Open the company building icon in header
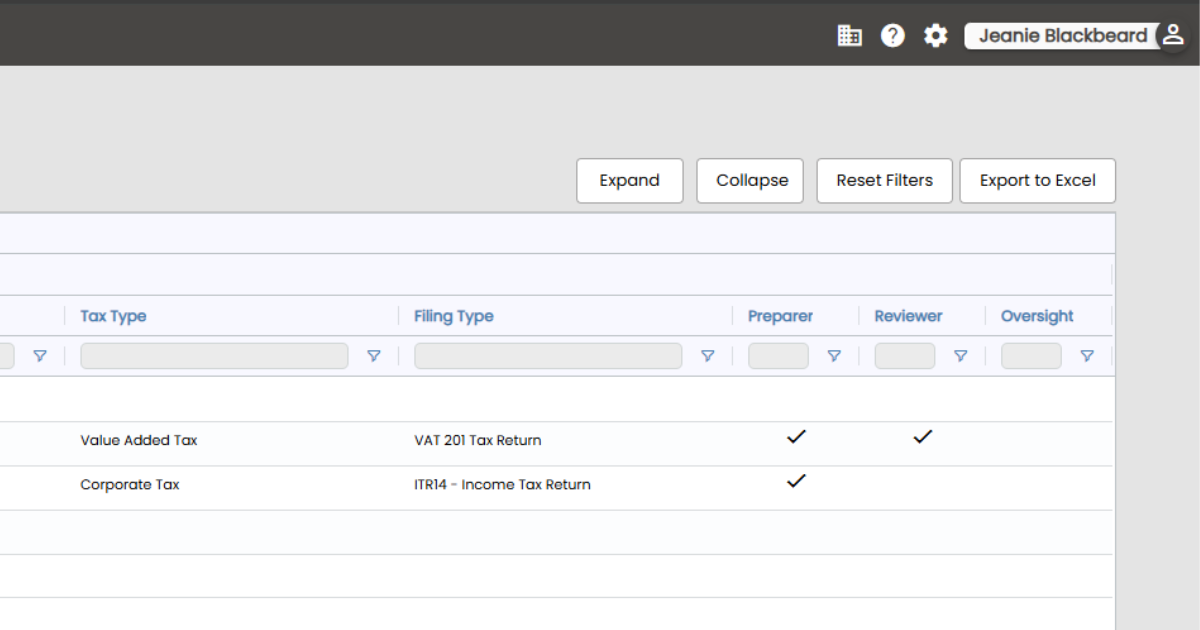The width and height of the screenshot is (1200, 630). pyautogui.click(x=849, y=36)
